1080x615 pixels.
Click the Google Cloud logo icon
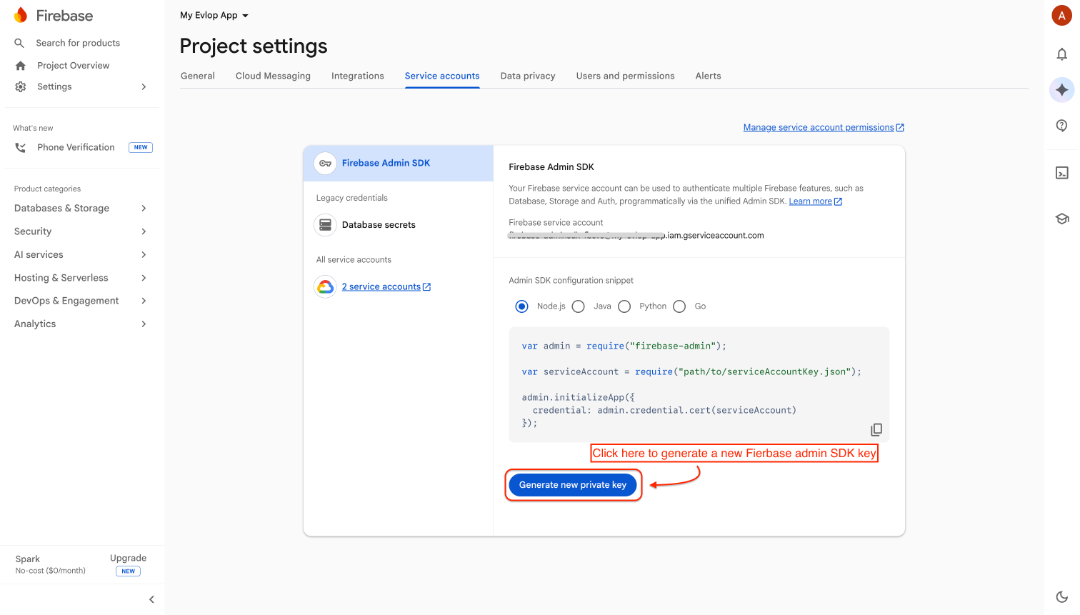click(x=325, y=286)
